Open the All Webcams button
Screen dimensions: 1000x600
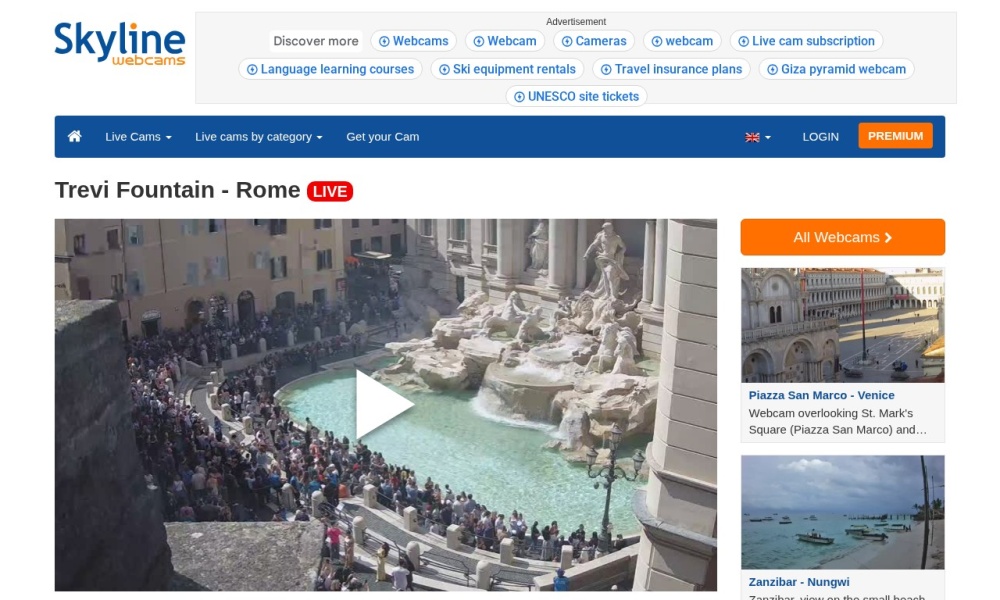842,237
